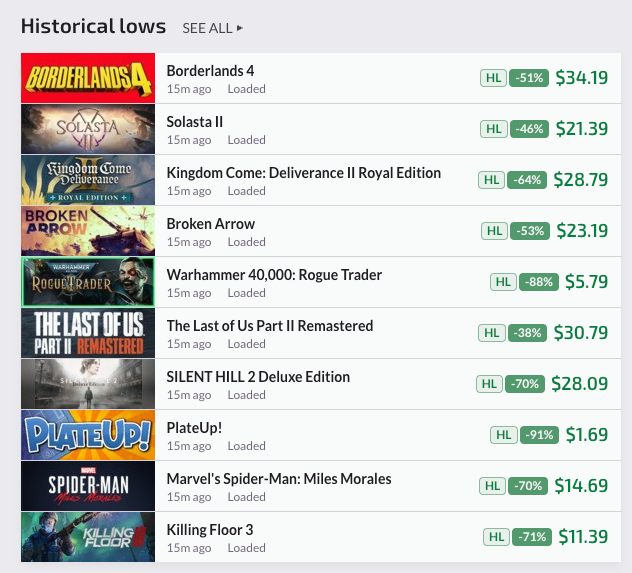This screenshot has height=573, width=632.
Task: Click the HL badge for PlateUp!
Action: pyautogui.click(x=504, y=435)
